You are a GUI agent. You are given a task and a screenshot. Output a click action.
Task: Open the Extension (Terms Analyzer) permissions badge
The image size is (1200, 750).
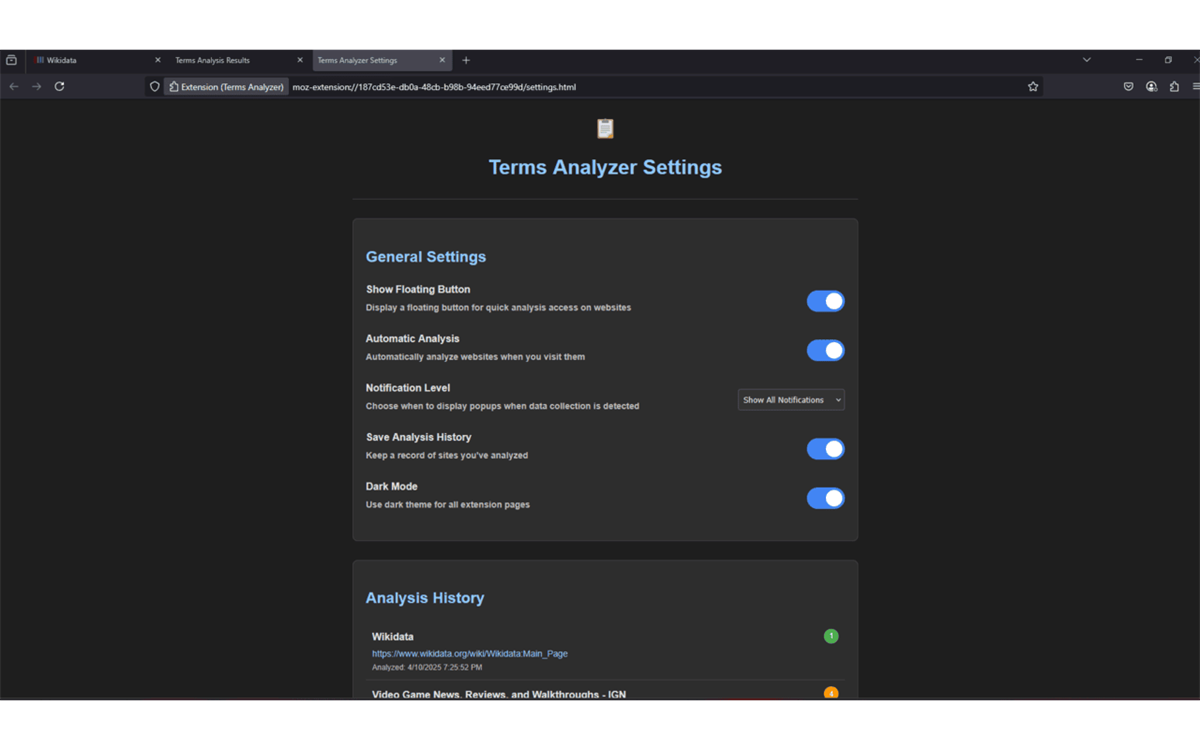point(226,87)
